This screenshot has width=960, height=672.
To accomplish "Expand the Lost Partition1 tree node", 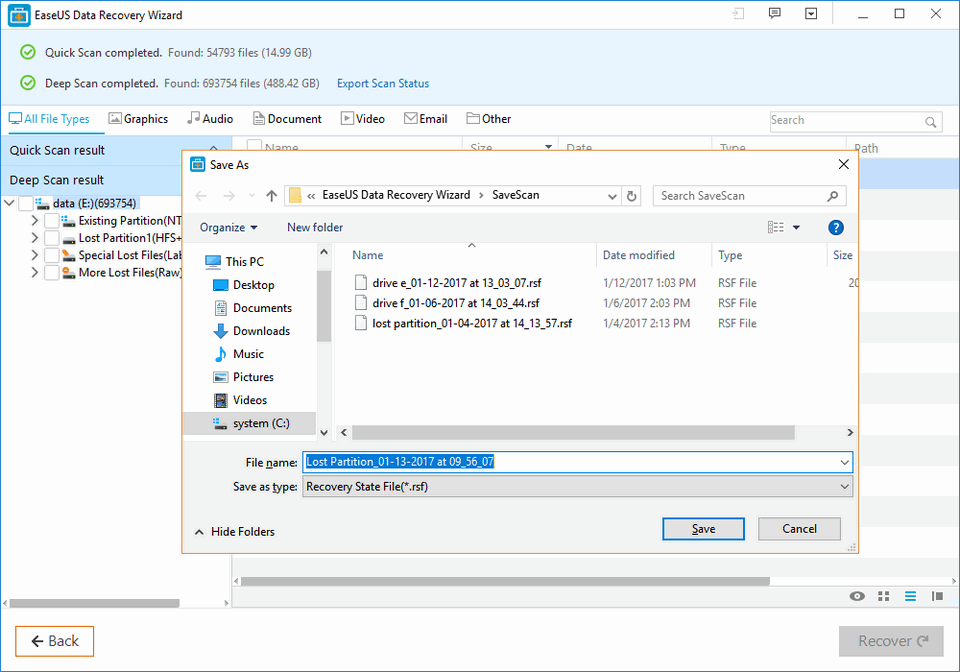I will coord(36,238).
